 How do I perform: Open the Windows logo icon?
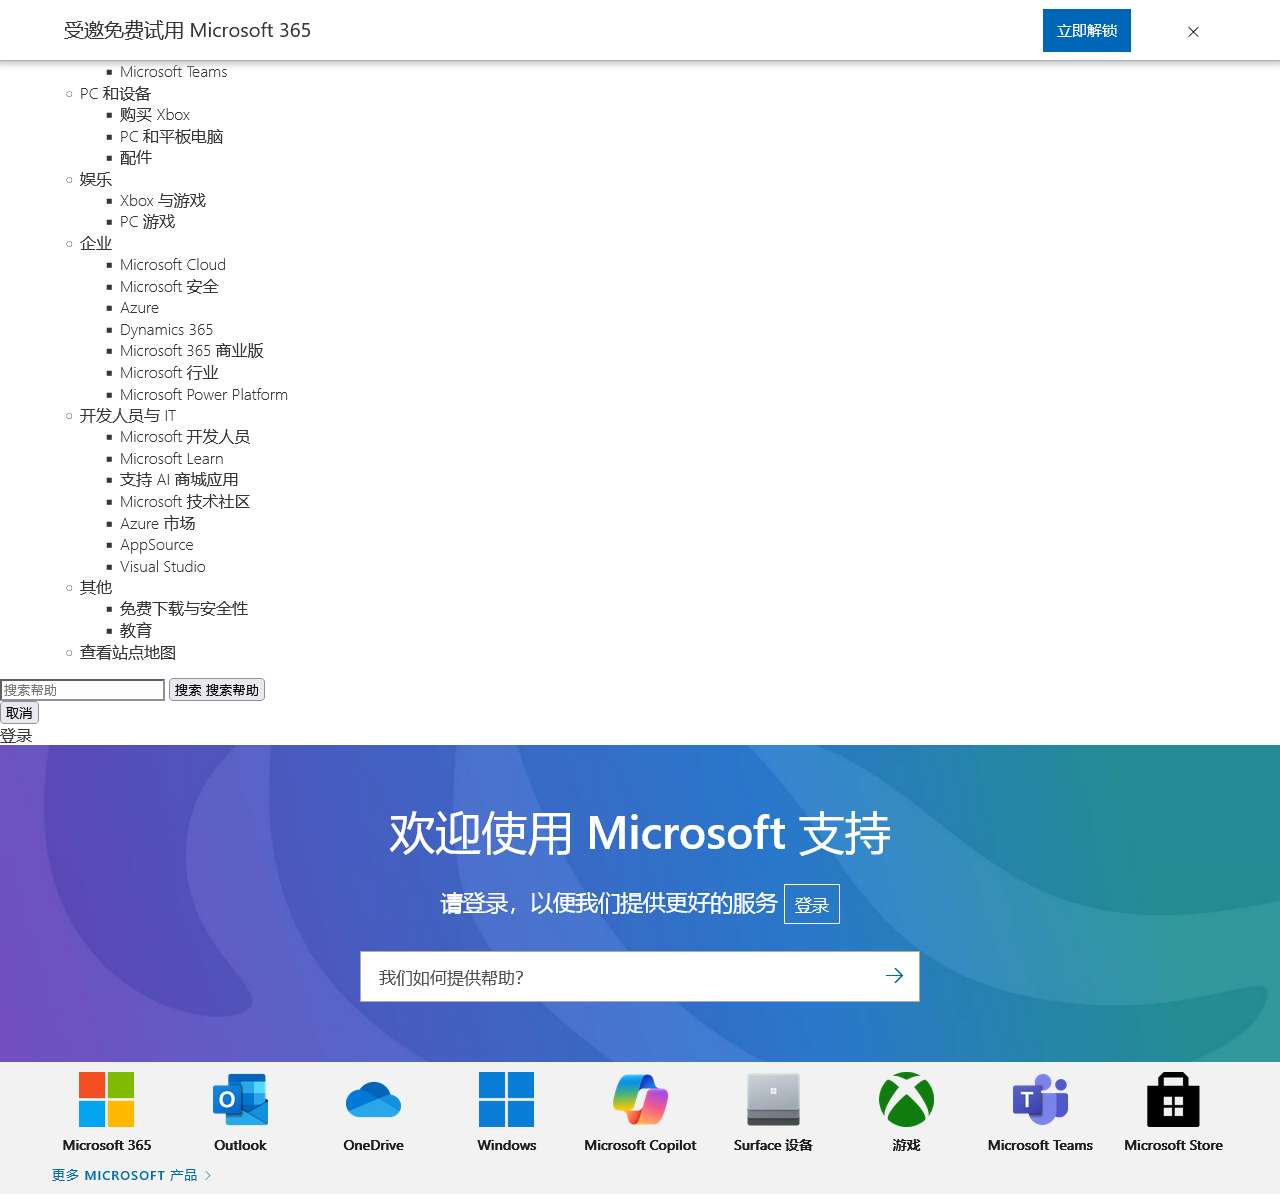506,1100
